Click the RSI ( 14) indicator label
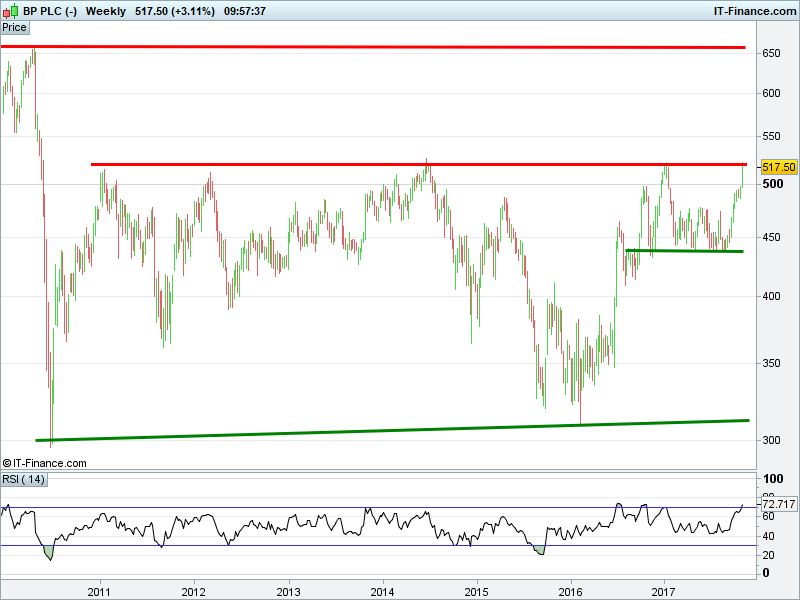 (x=23, y=480)
